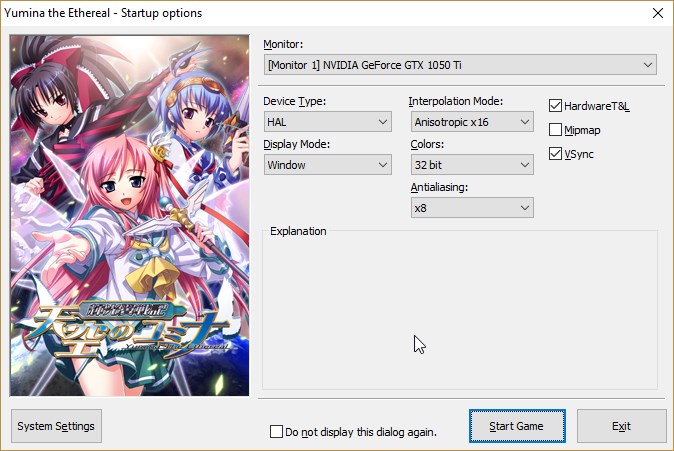The height and width of the screenshot is (451, 674).
Task: Open System Settings
Action: (56, 426)
